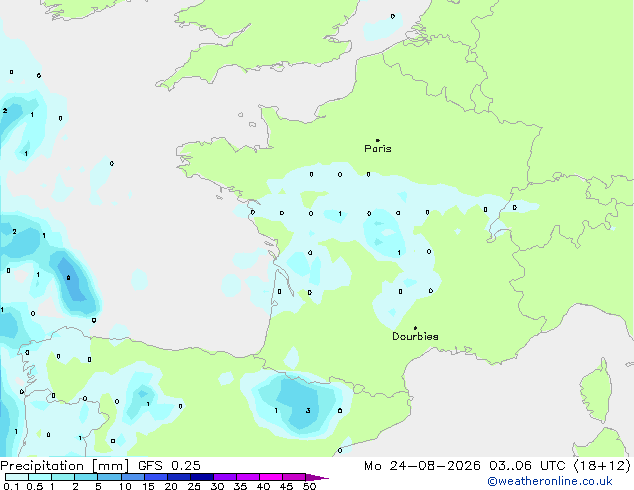
Task: Select the Paris map label
Action: 378,149
